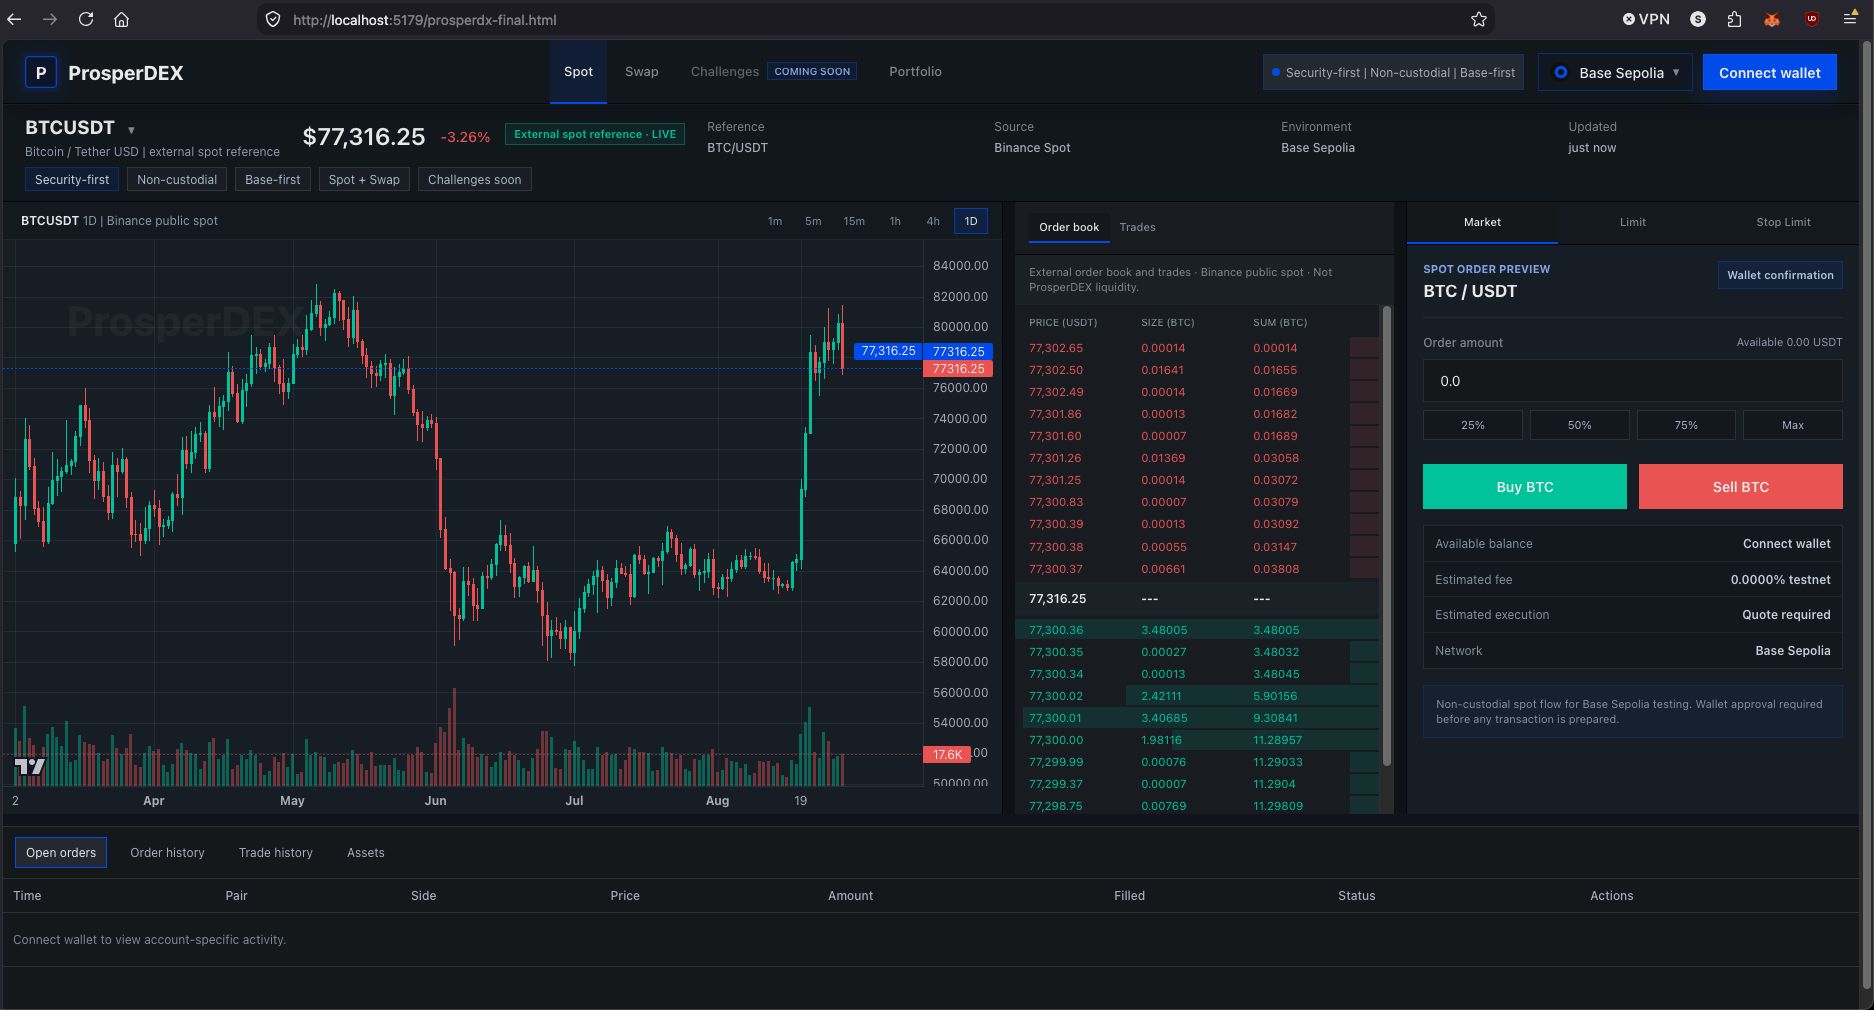
Task: Click the Wallet confirmation badge
Action: pyautogui.click(x=1780, y=275)
